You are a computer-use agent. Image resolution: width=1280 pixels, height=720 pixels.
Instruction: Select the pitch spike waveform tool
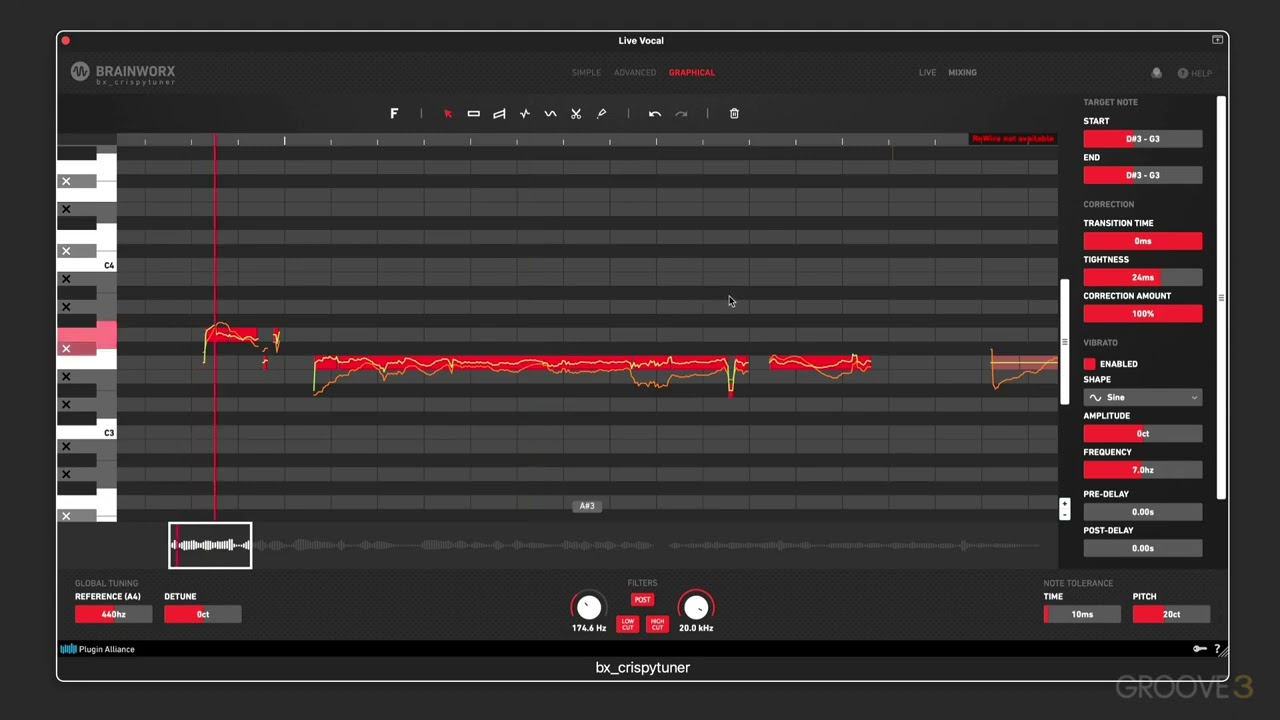[x=525, y=114]
